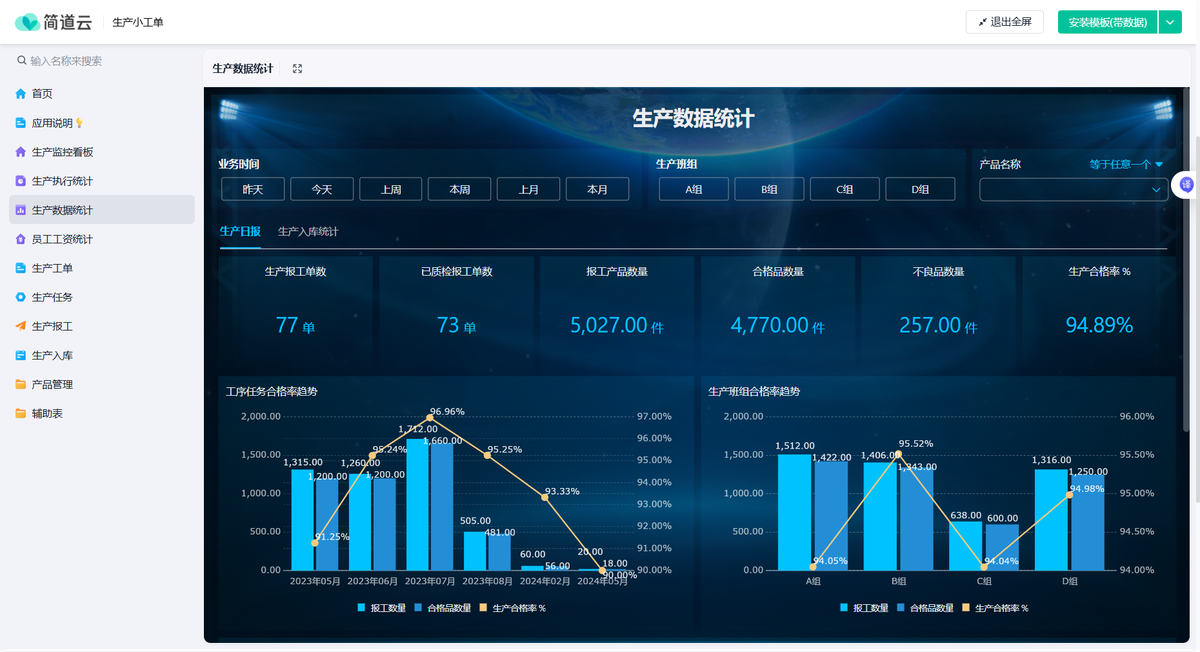
Task: Select the D组 production team filter
Action: (x=920, y=189)
